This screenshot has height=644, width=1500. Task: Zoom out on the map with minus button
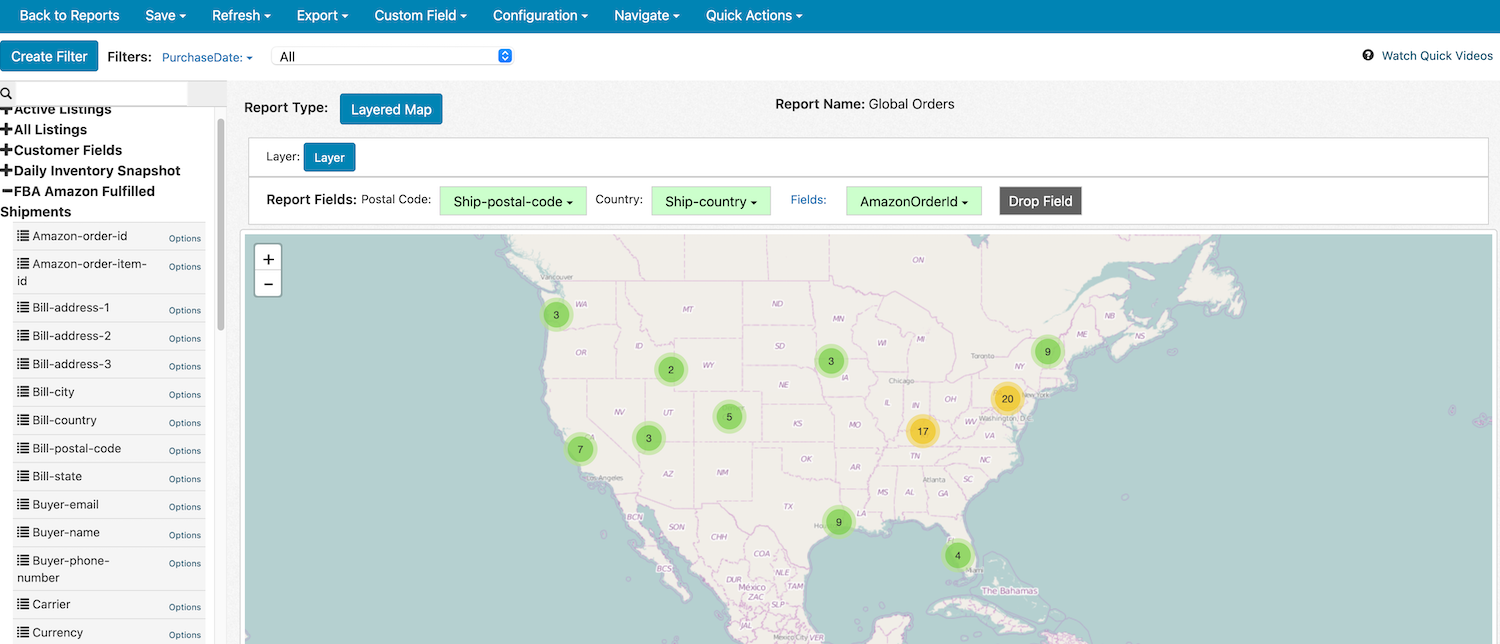pos(268,284)
